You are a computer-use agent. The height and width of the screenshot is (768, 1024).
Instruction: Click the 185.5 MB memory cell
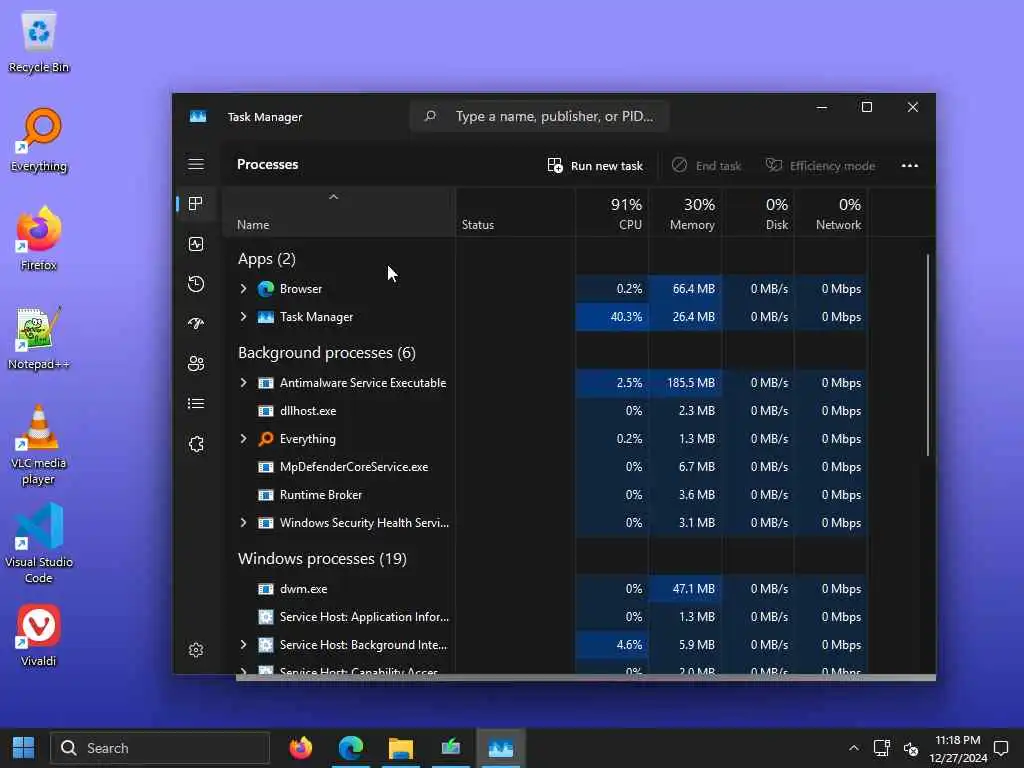coord(686,383)
